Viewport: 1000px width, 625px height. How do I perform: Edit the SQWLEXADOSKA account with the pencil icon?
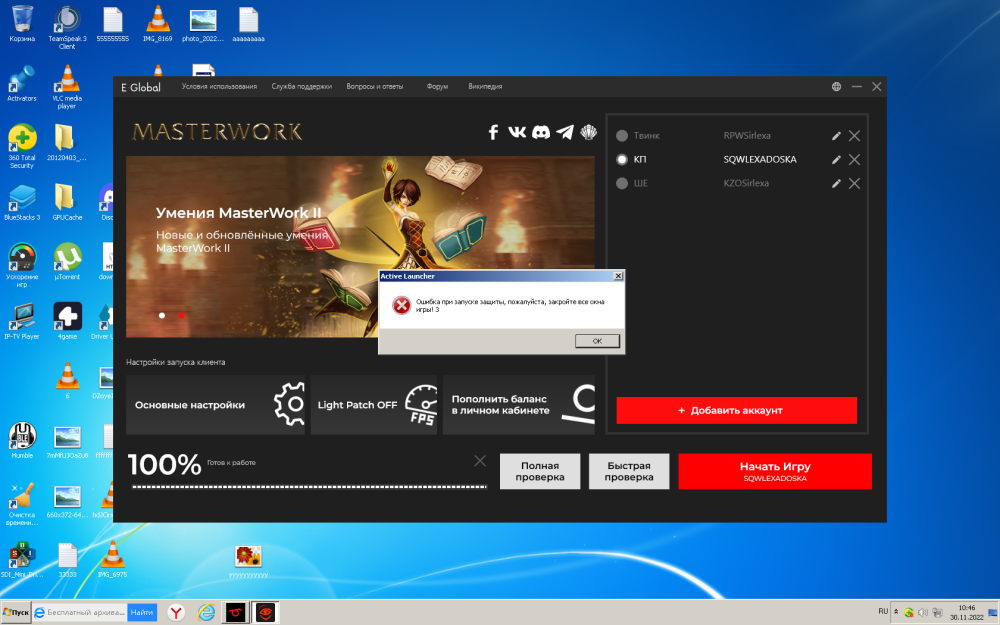[838, 159]
